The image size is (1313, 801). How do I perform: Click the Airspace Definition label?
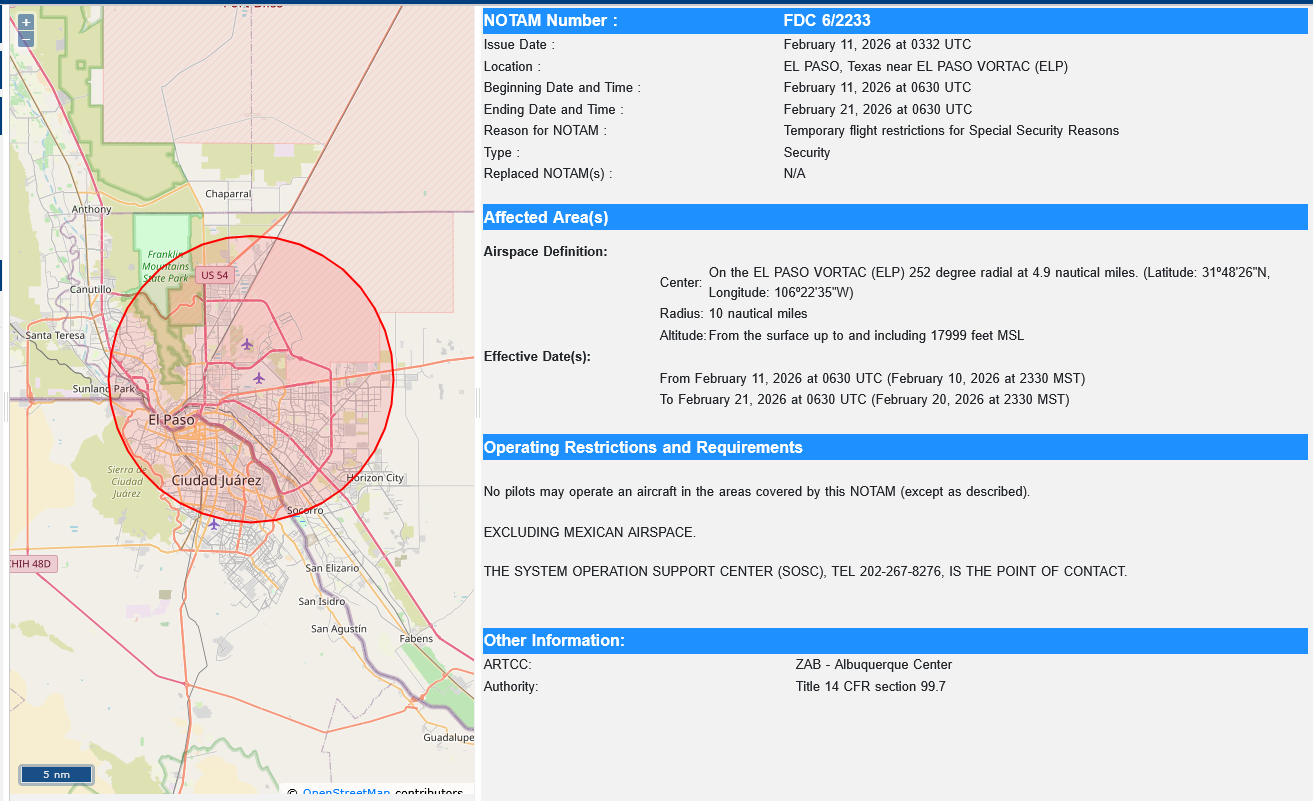pos(545,252)
